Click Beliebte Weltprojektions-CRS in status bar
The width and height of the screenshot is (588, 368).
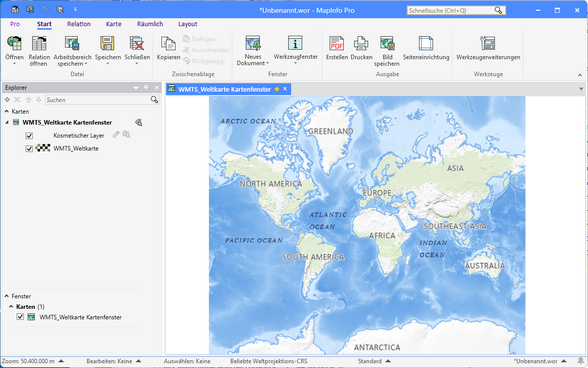point(268,361)
